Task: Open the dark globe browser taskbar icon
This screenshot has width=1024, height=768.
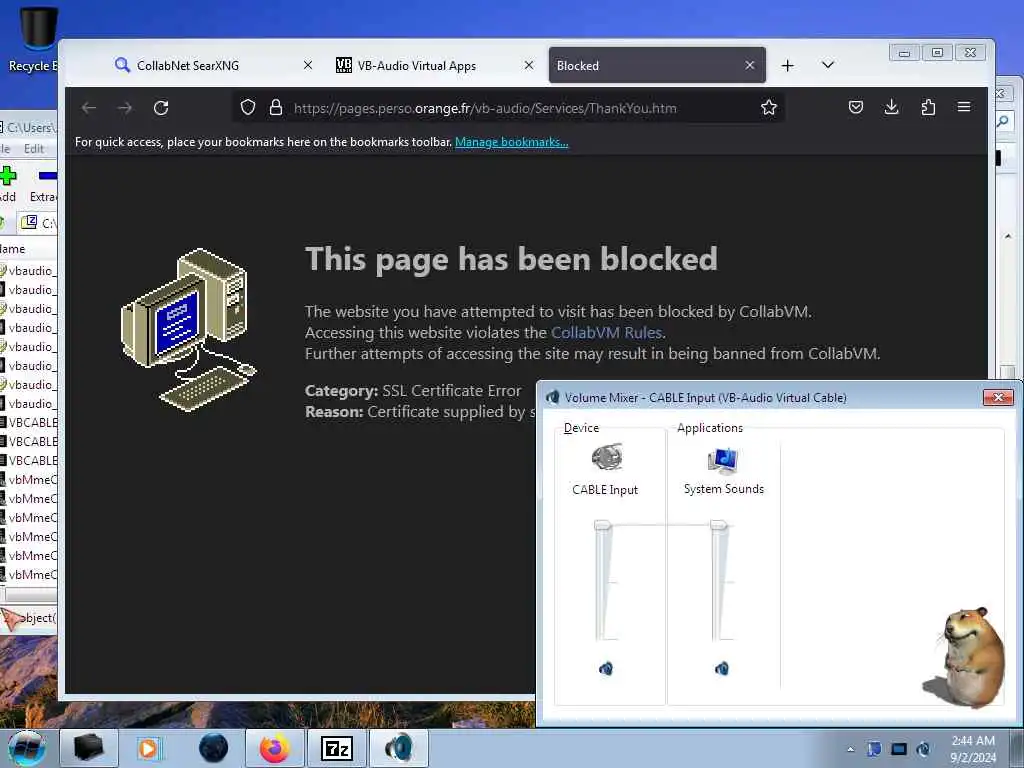Action: pyautogui.click(x=214, y=748)
